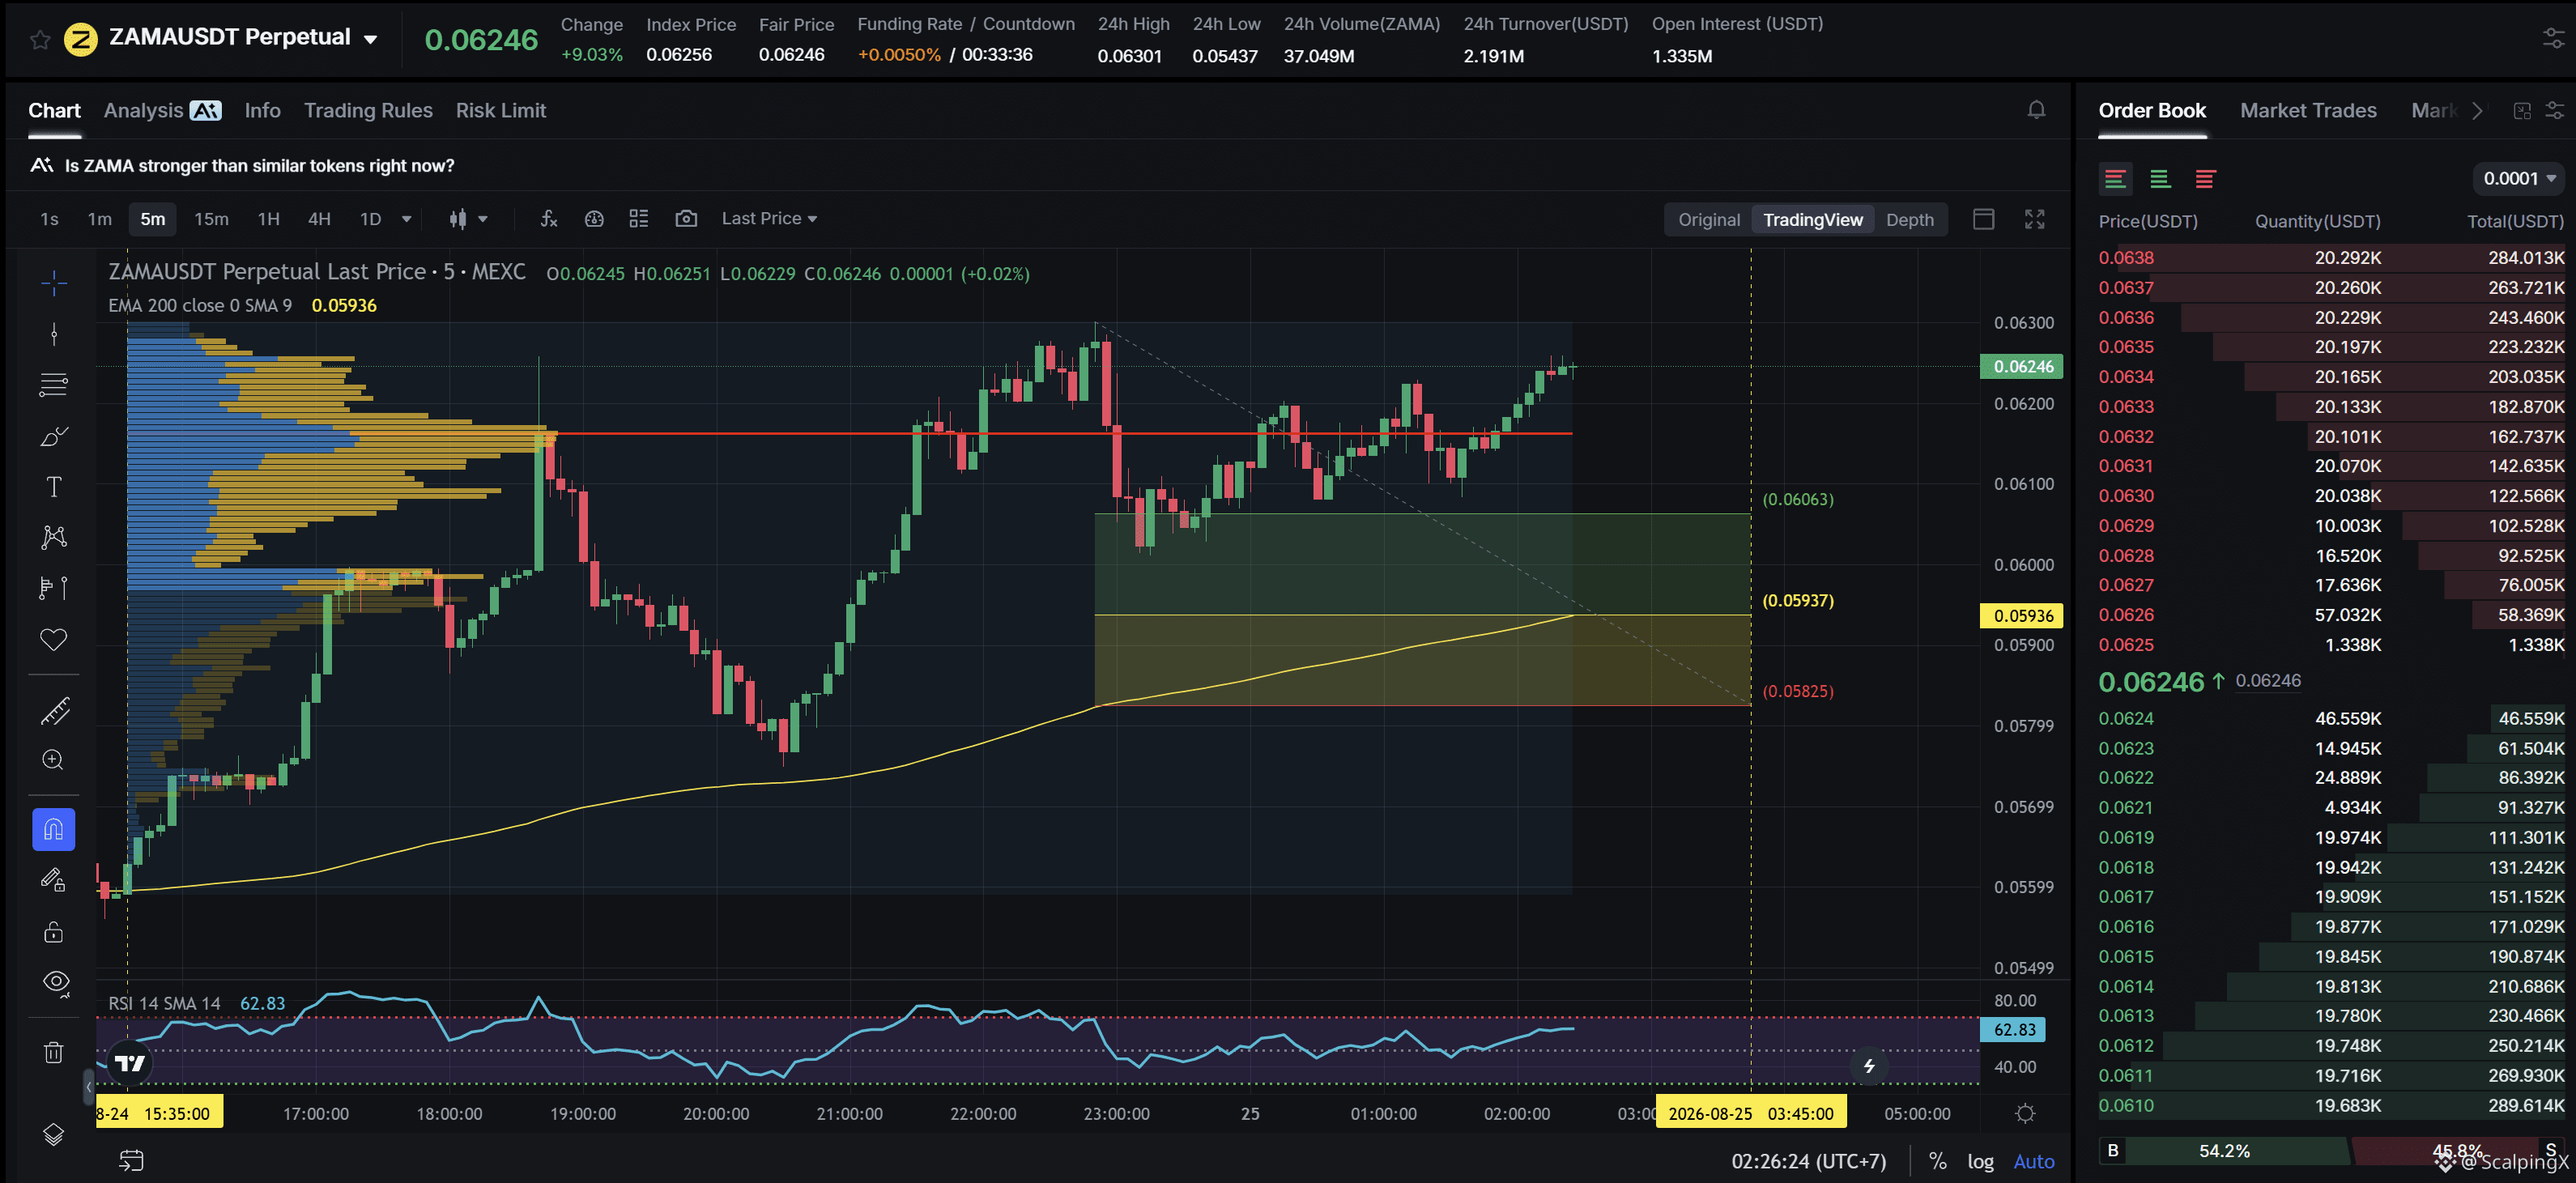Take a chart snapshot with camera
Image resolution: width=2576 pixels, height=1183 pixels.
(686, 219)
